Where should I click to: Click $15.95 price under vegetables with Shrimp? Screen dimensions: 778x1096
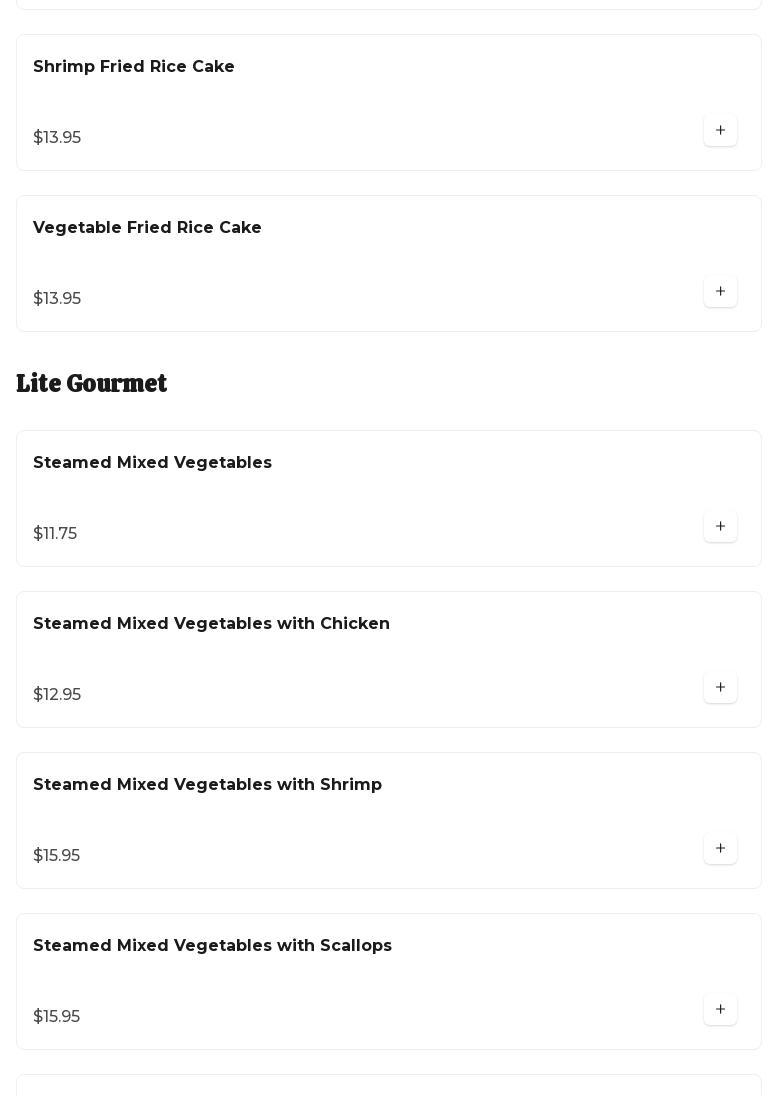pyautogui.click(x=56, y=856)
